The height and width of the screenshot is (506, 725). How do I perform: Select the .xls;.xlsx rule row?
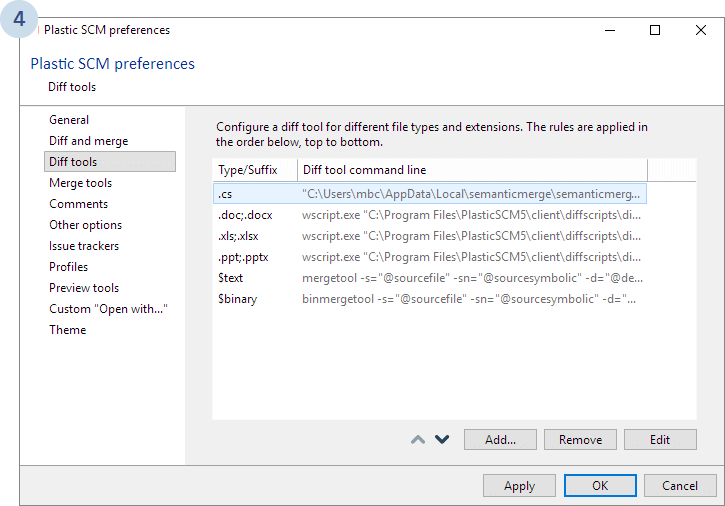[430, 236]
